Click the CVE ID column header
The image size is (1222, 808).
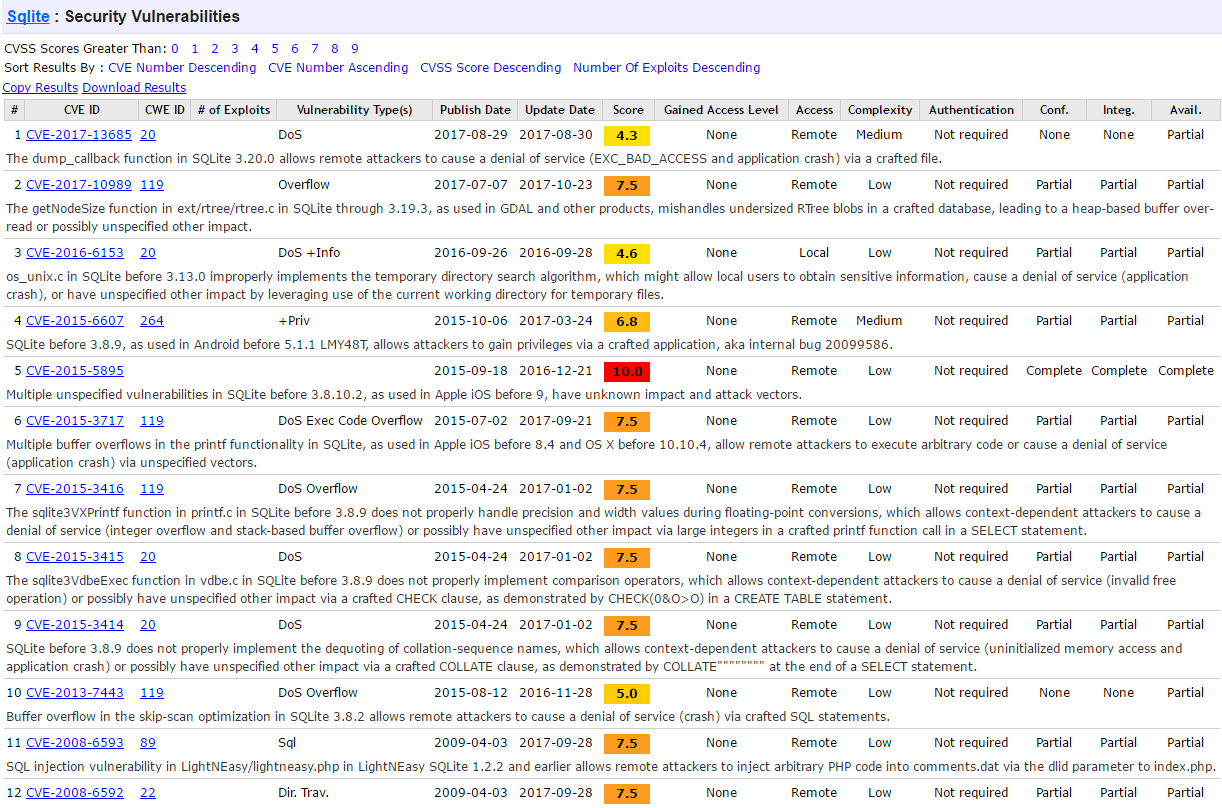(82, 110)
